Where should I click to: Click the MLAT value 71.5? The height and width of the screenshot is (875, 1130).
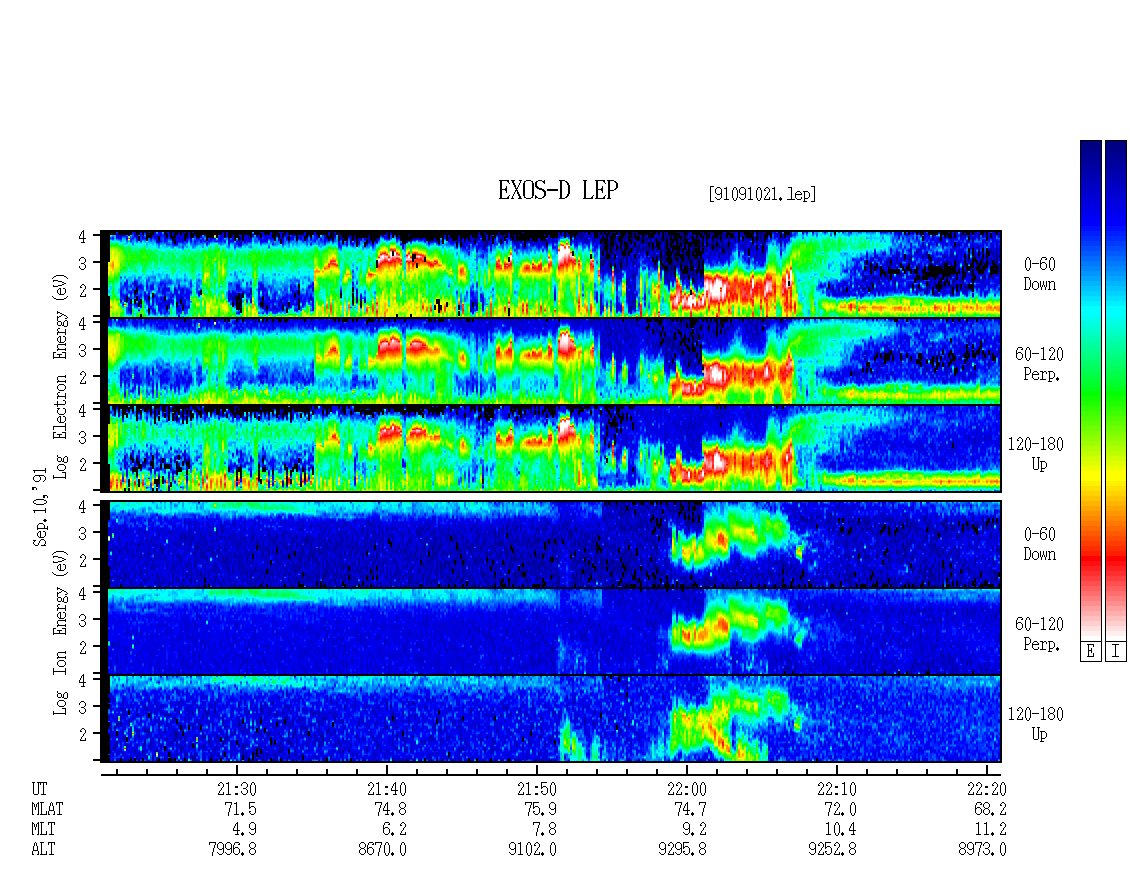tap(241, 809)
